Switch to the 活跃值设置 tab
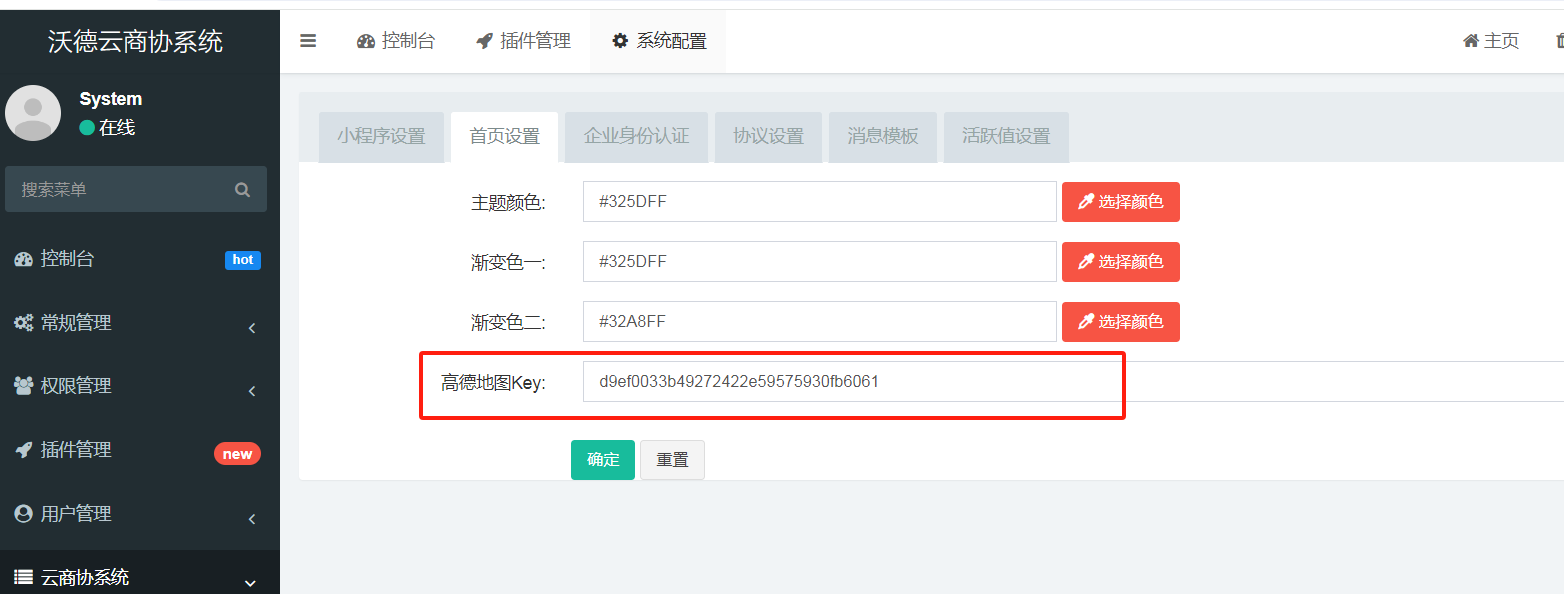The image size is (1564, 594). point(1006,137)
